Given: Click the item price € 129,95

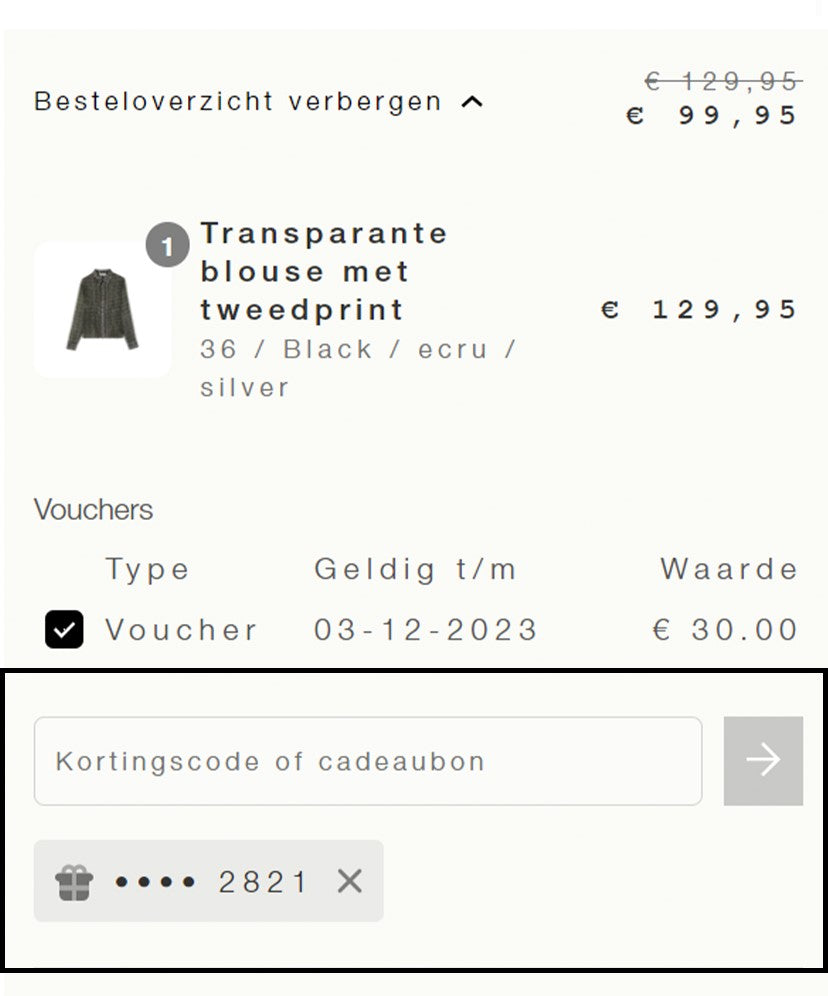Looking at the screenshot, I should pos(700,310).
